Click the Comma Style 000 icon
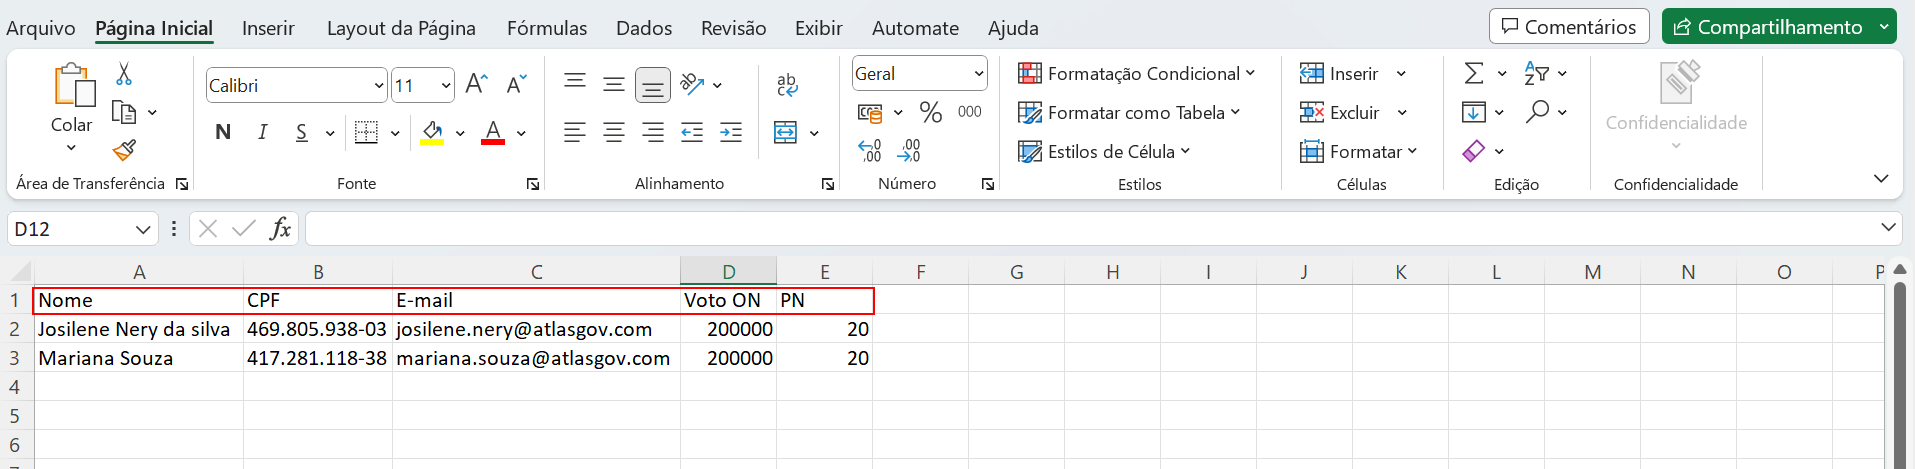The image size is (1915, 469). (969, 112)
